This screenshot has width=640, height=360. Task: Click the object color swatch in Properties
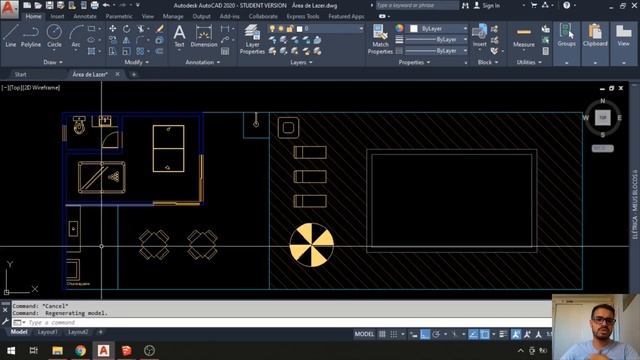[x=413, y=29]
